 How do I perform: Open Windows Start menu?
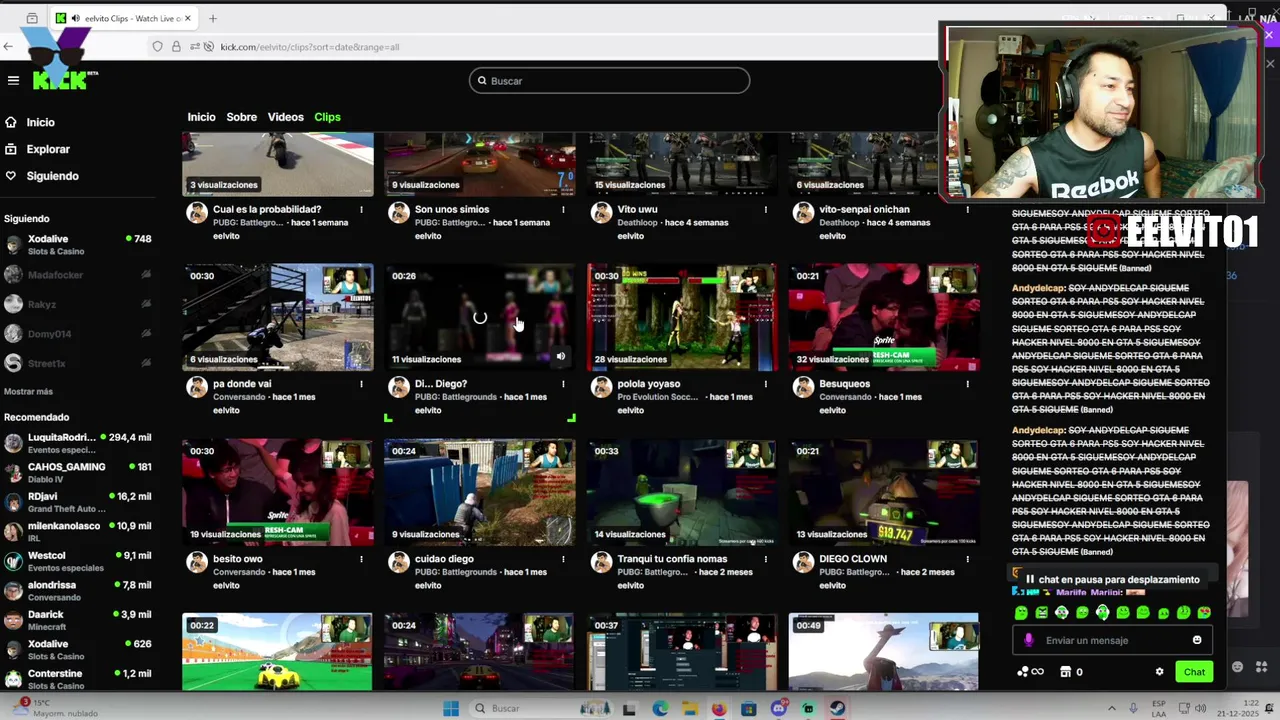pos(451,709)
